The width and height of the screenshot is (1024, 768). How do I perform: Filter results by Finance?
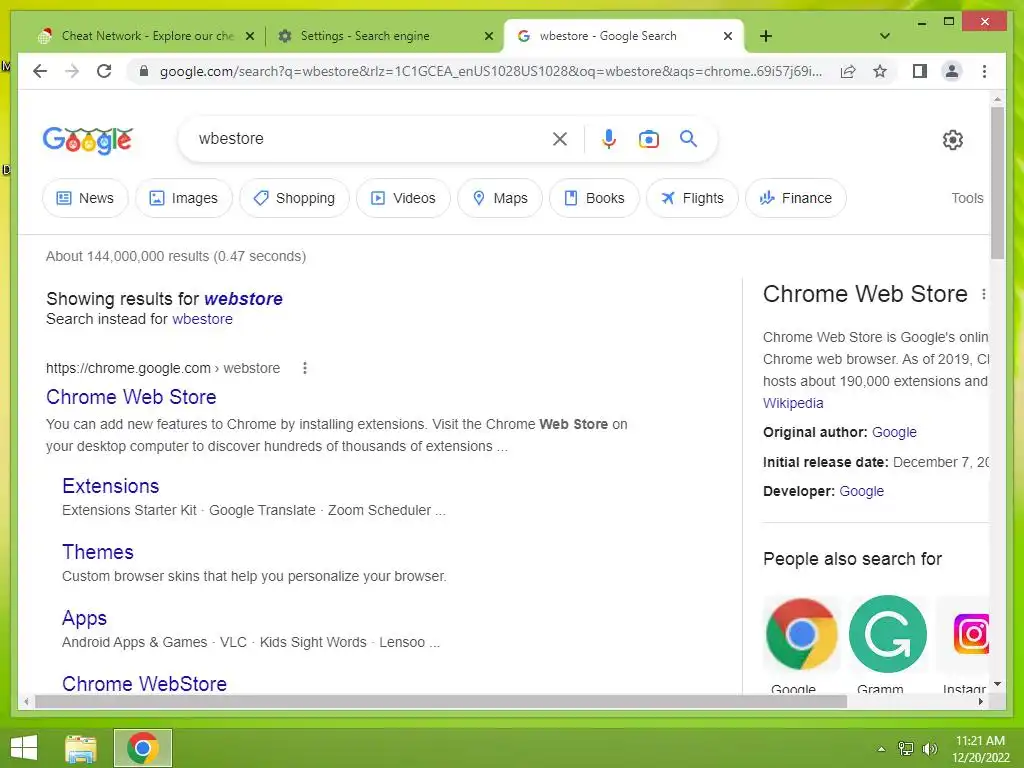795,198
